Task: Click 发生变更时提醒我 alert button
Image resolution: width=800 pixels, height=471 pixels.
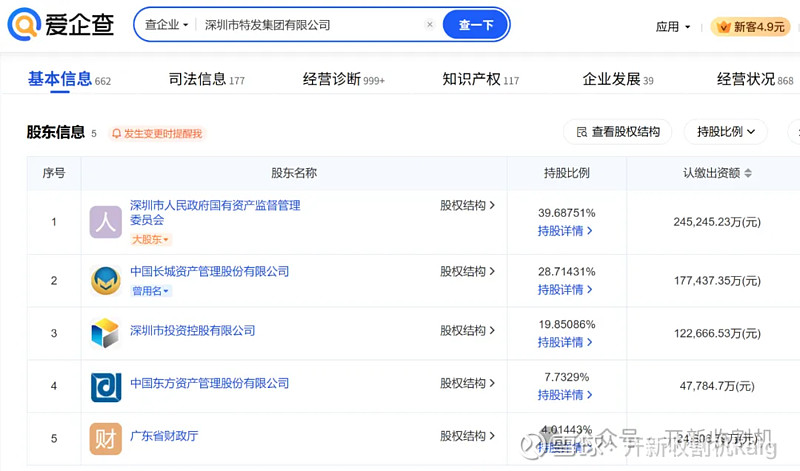Action: coord(157,134)
